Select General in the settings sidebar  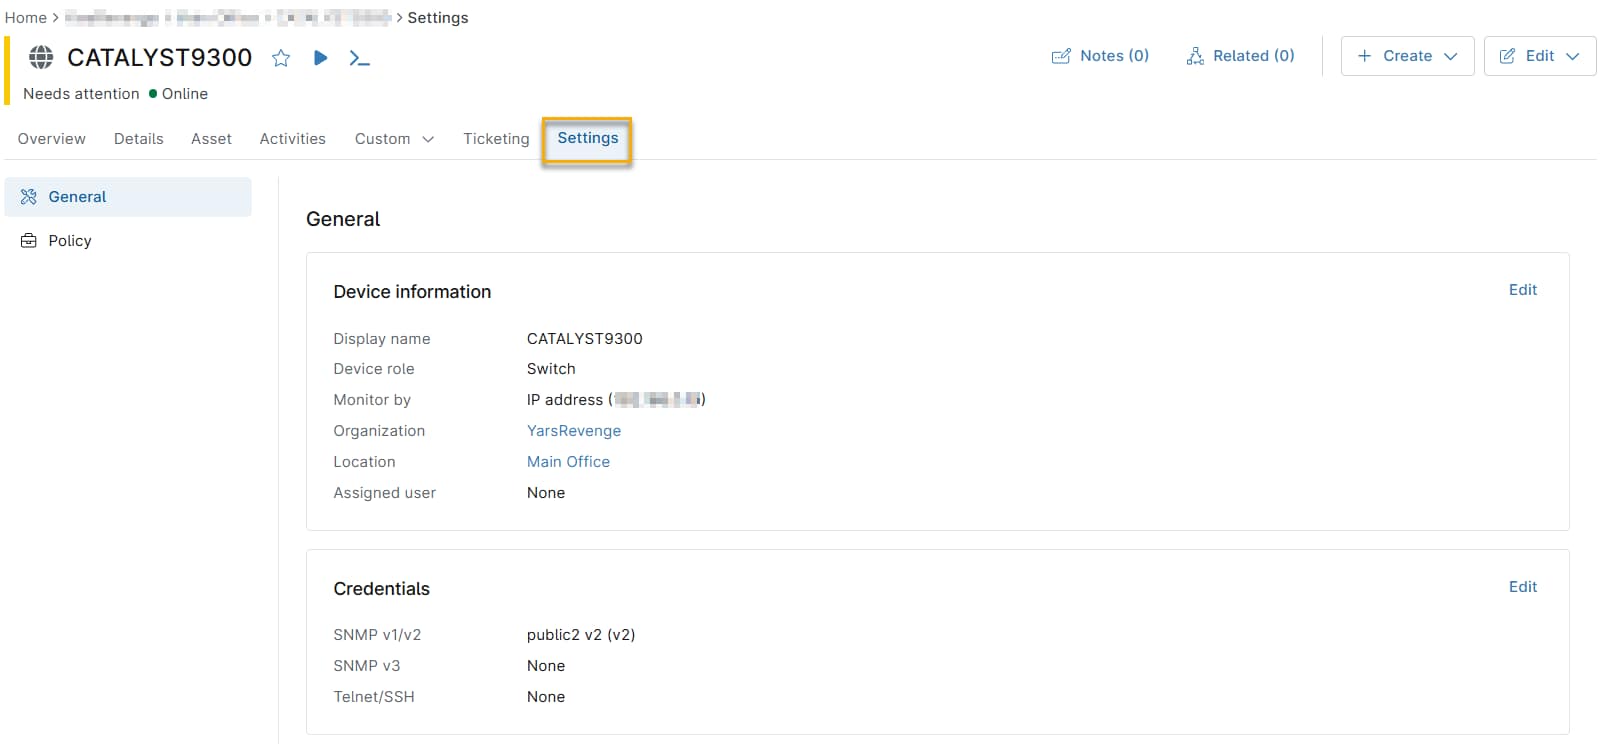click(x=77, y=197)
